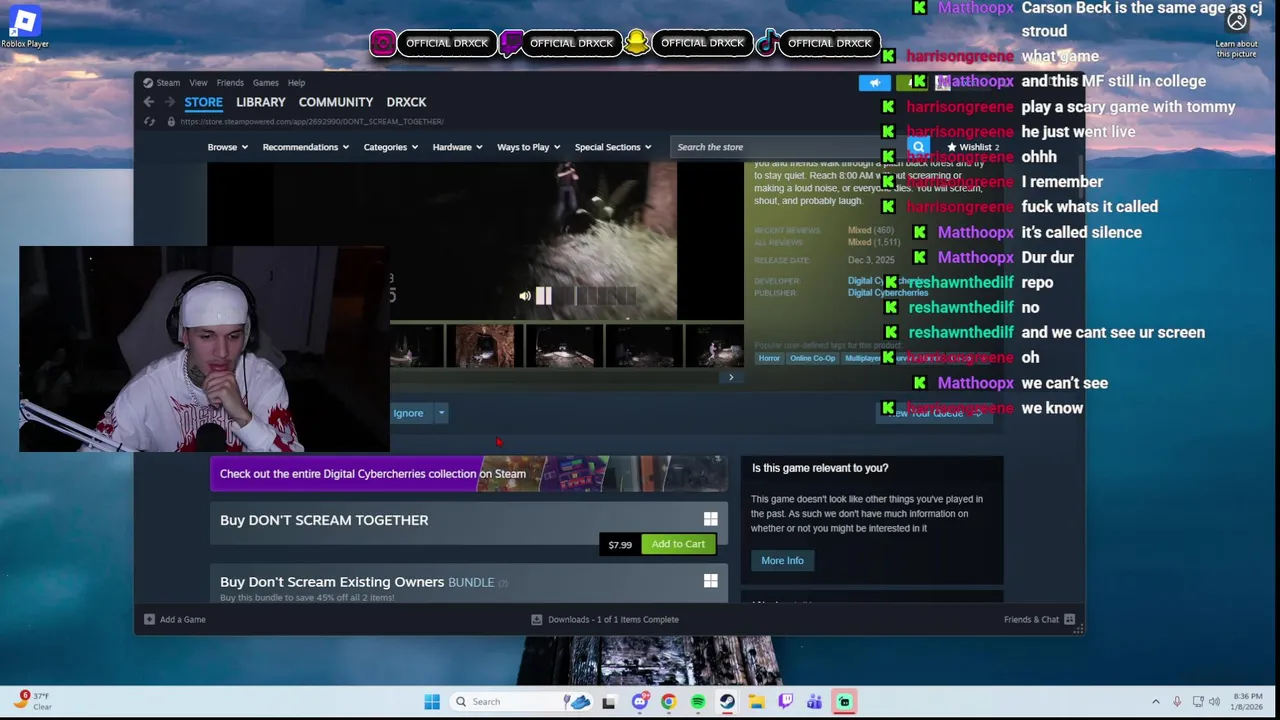Image resolution: width=1280 pixels, height=720 pixels.
Task: Switch to the COMMUNITY tab
Action: click(x=335, y=102)
